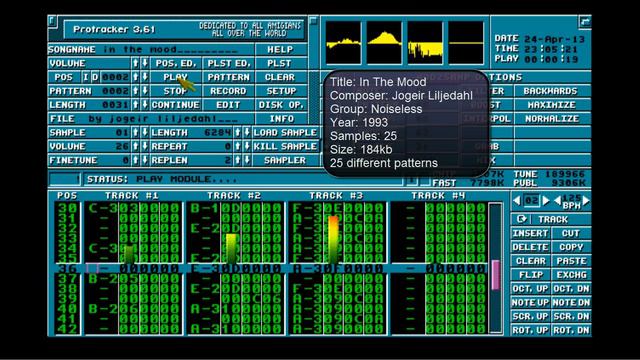This screenshot has width=640, height=360.
Task: Raise song LENGTH 0031 using up arrow
Action: click(136, 105)
